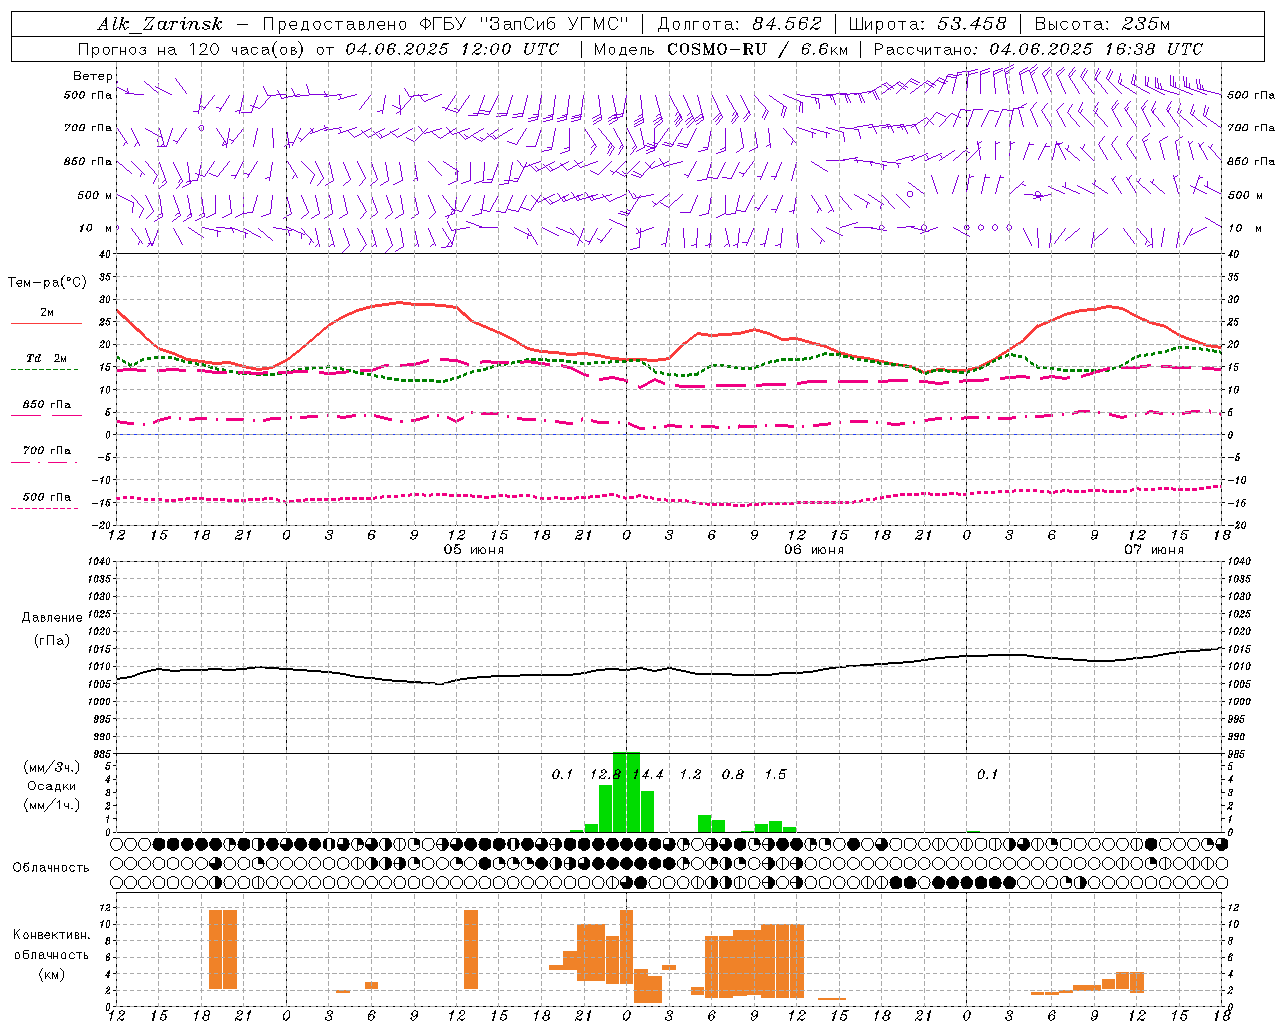The image size is (1280, 1024).
Task: Click the 1.2 precipitation value
Action: [690, 774]
